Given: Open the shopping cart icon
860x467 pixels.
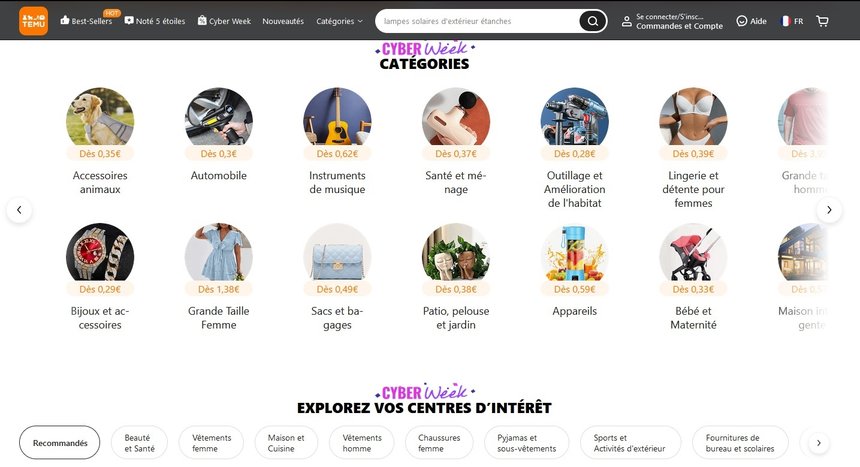Looking at the screenshot, I should (822, 21).
